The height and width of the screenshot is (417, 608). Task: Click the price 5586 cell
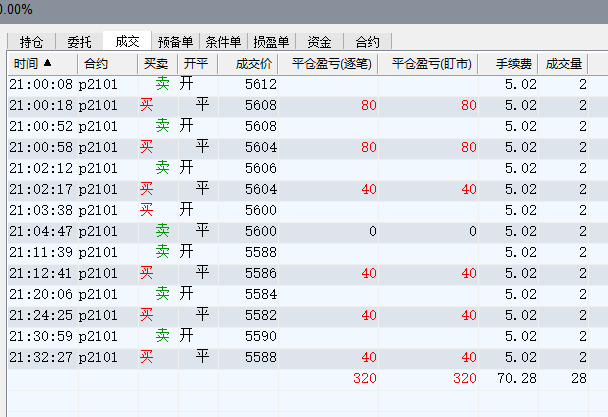coord(248,273)
